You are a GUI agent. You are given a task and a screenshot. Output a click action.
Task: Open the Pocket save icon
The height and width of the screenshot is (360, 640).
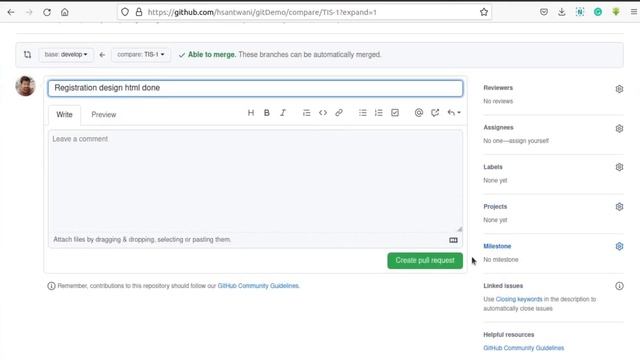pos(544,12)
